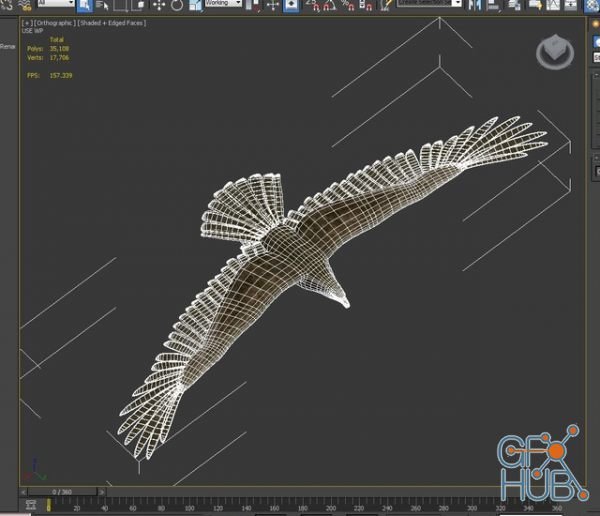Image resolution: width=600 pixels, height=516 pixels.
Task: Select the Scale tool
Action: [196, 5]
